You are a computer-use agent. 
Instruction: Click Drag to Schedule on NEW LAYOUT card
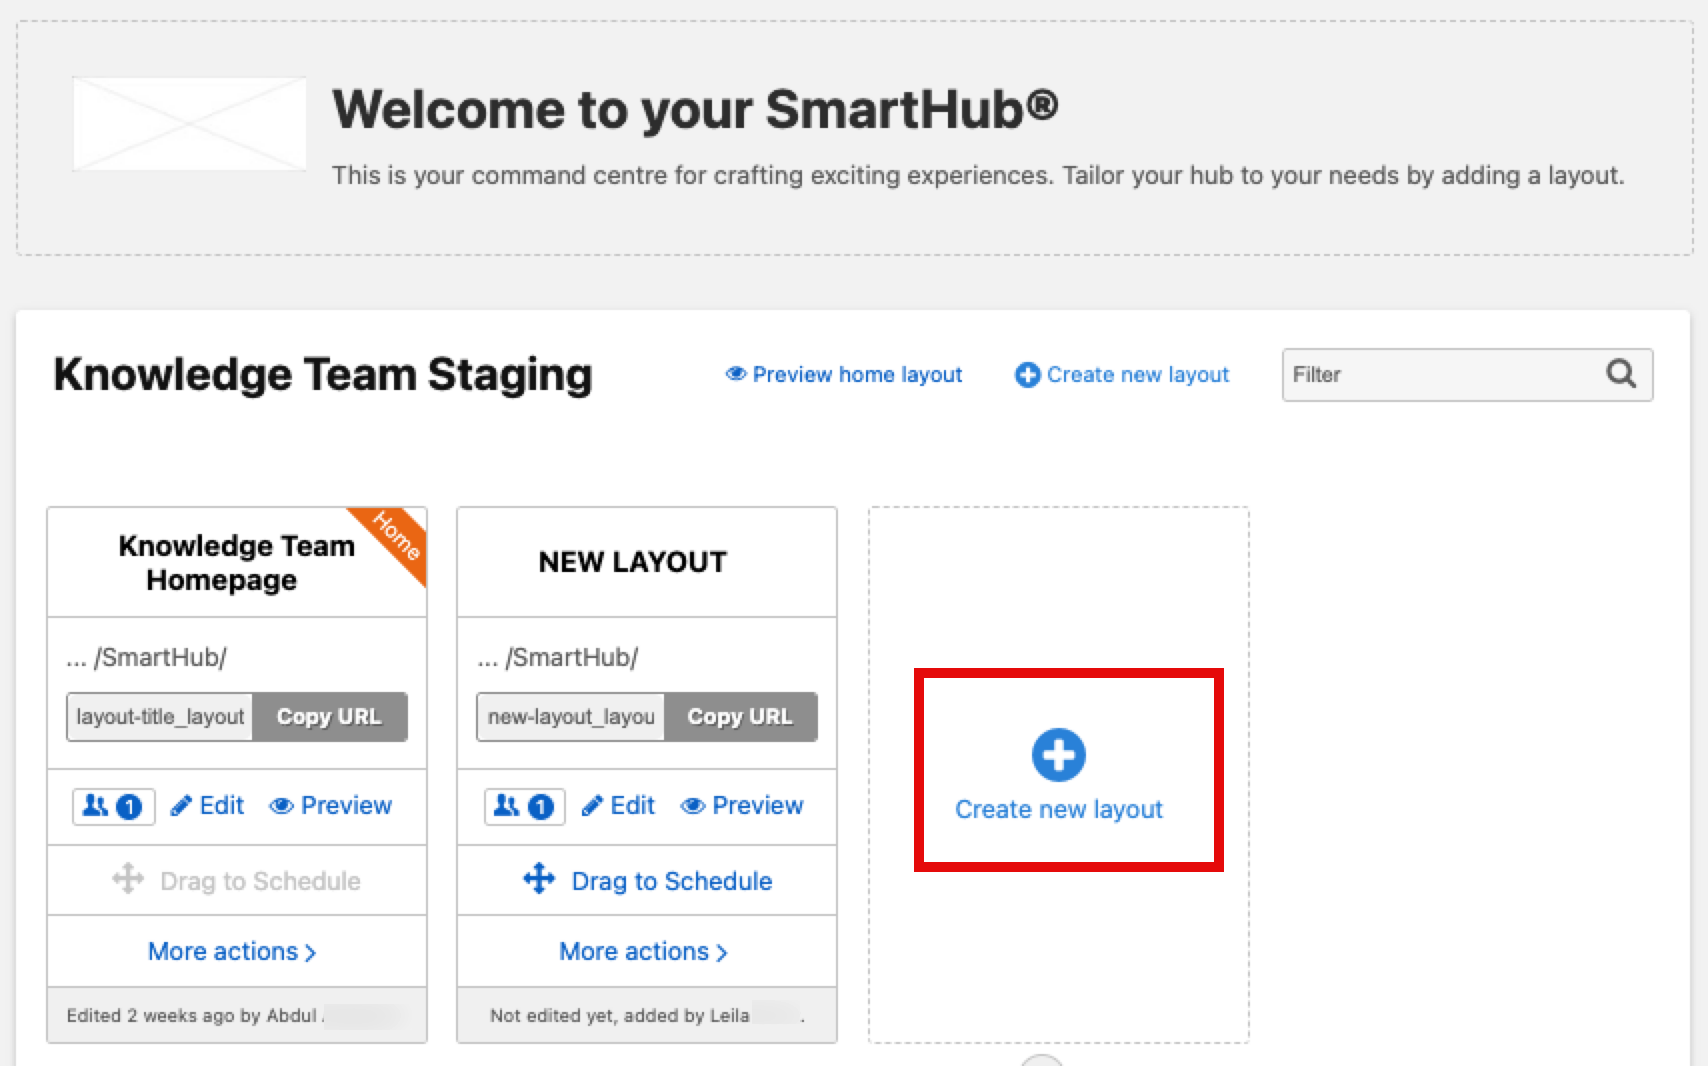[647, 881]
